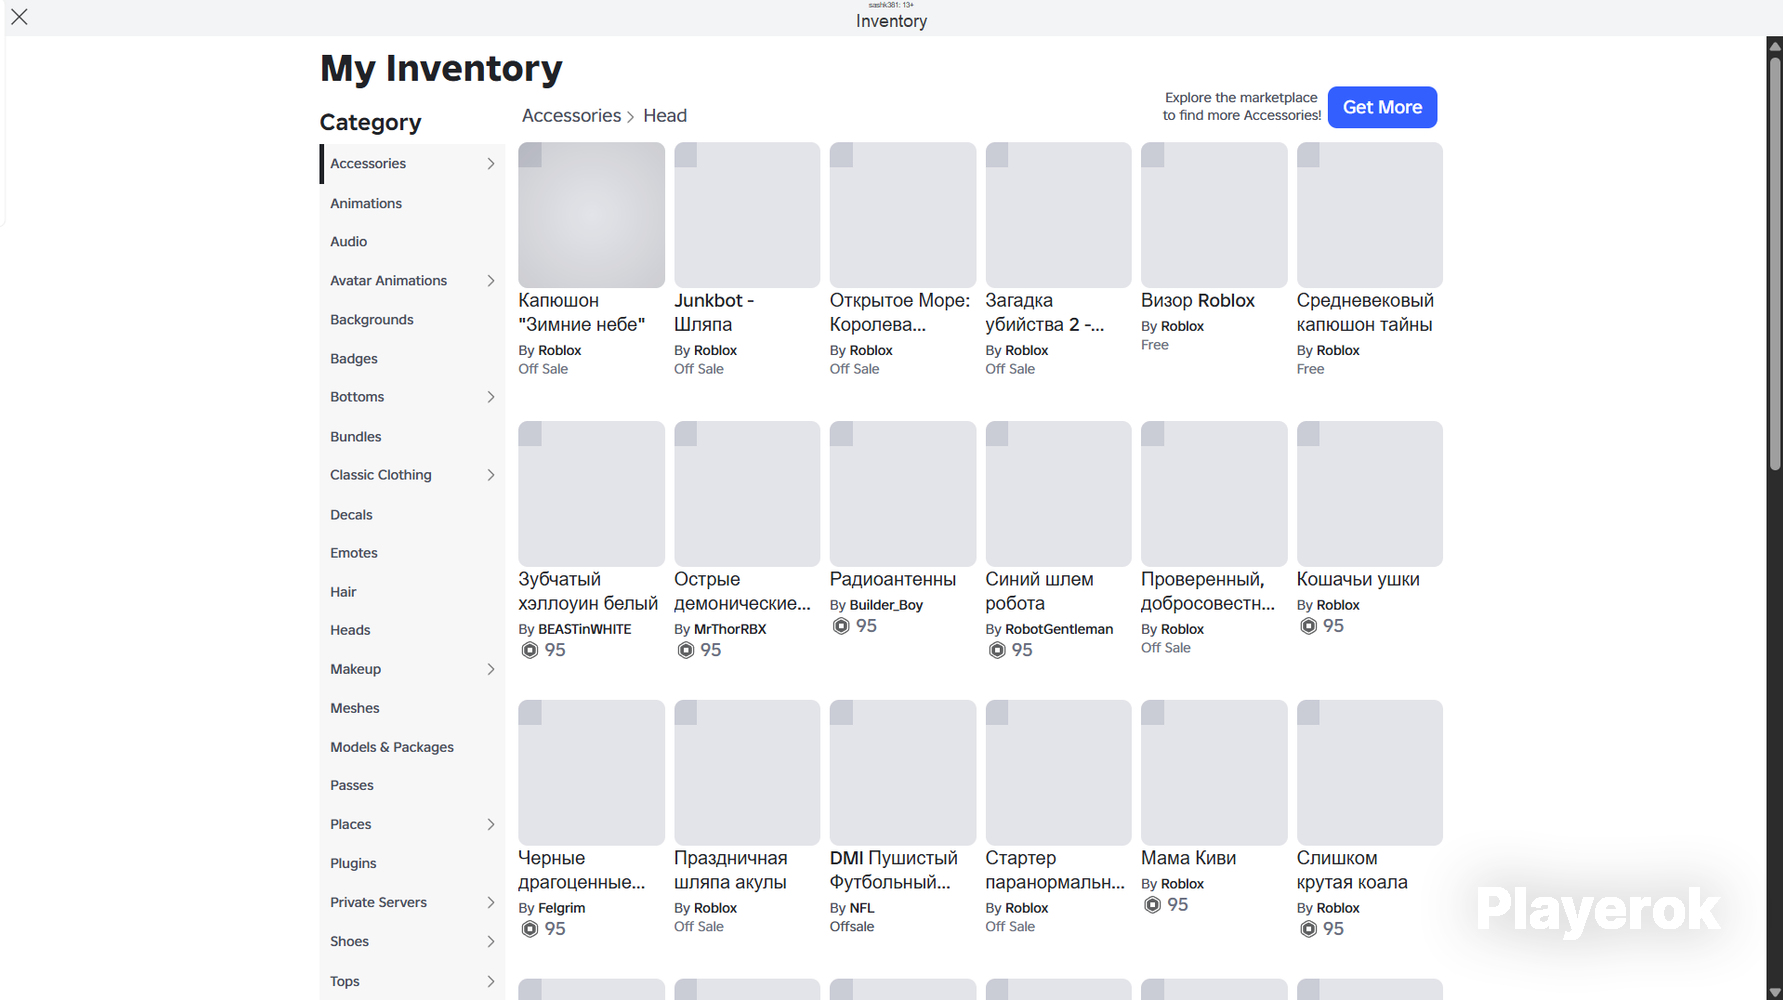
Task: Click scrollbar up arrow at top
Action: click(x=1775, y=45)
